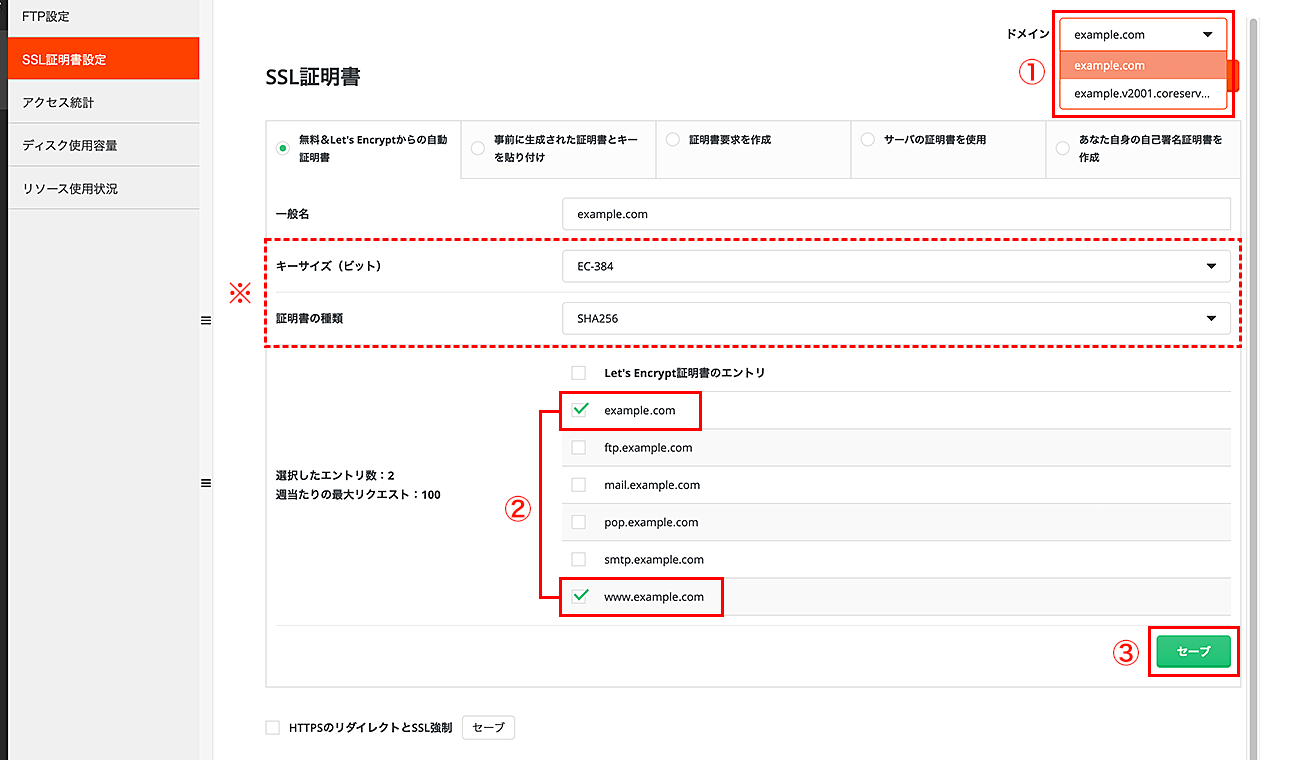Viewport: 1300px width, 760px height.
Task: Select the あなた自身の自己署名証明書を作成 option
Action: pyautogui.click(x=1061, y=148)
